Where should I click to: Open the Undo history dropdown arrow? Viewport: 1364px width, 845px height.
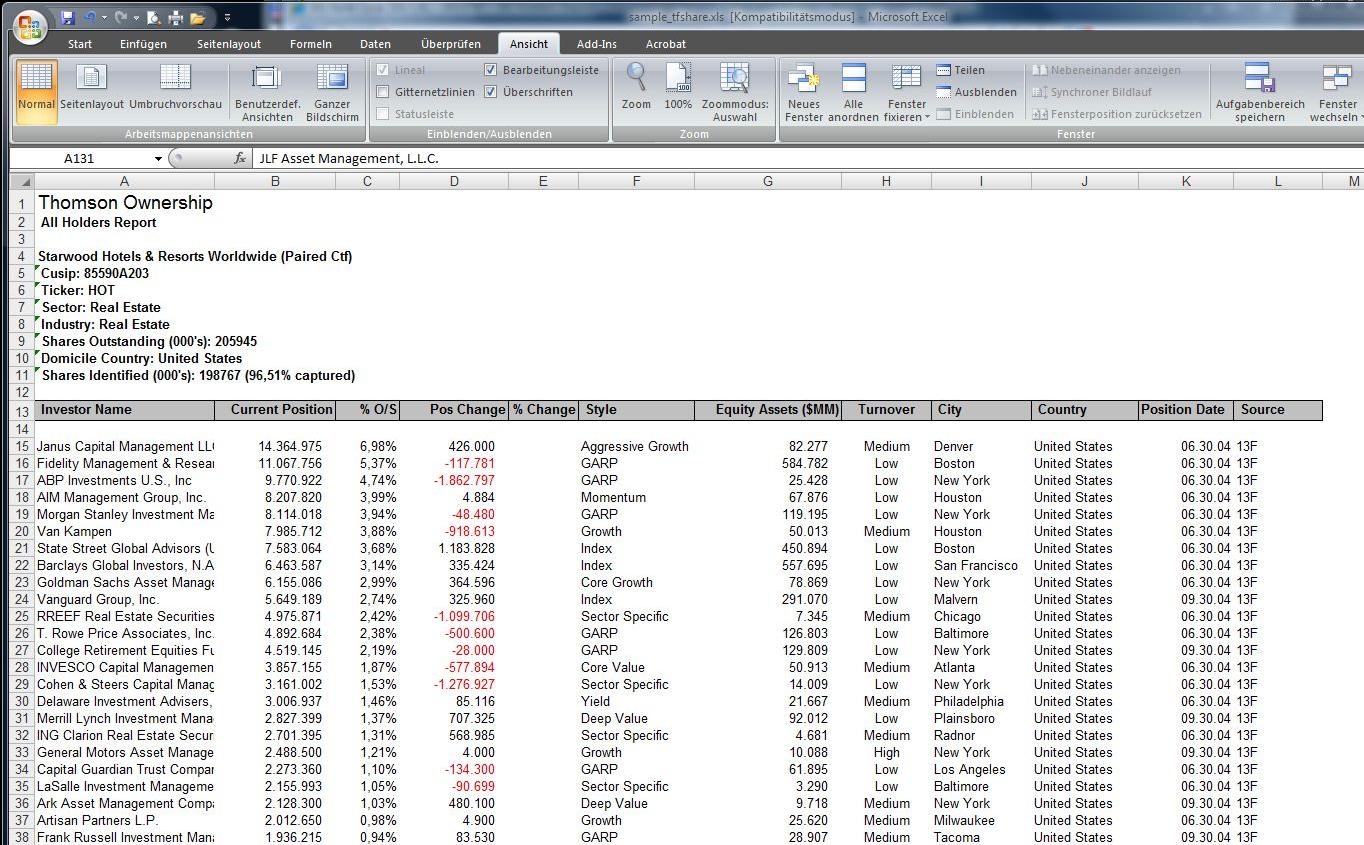coord(104,18)
